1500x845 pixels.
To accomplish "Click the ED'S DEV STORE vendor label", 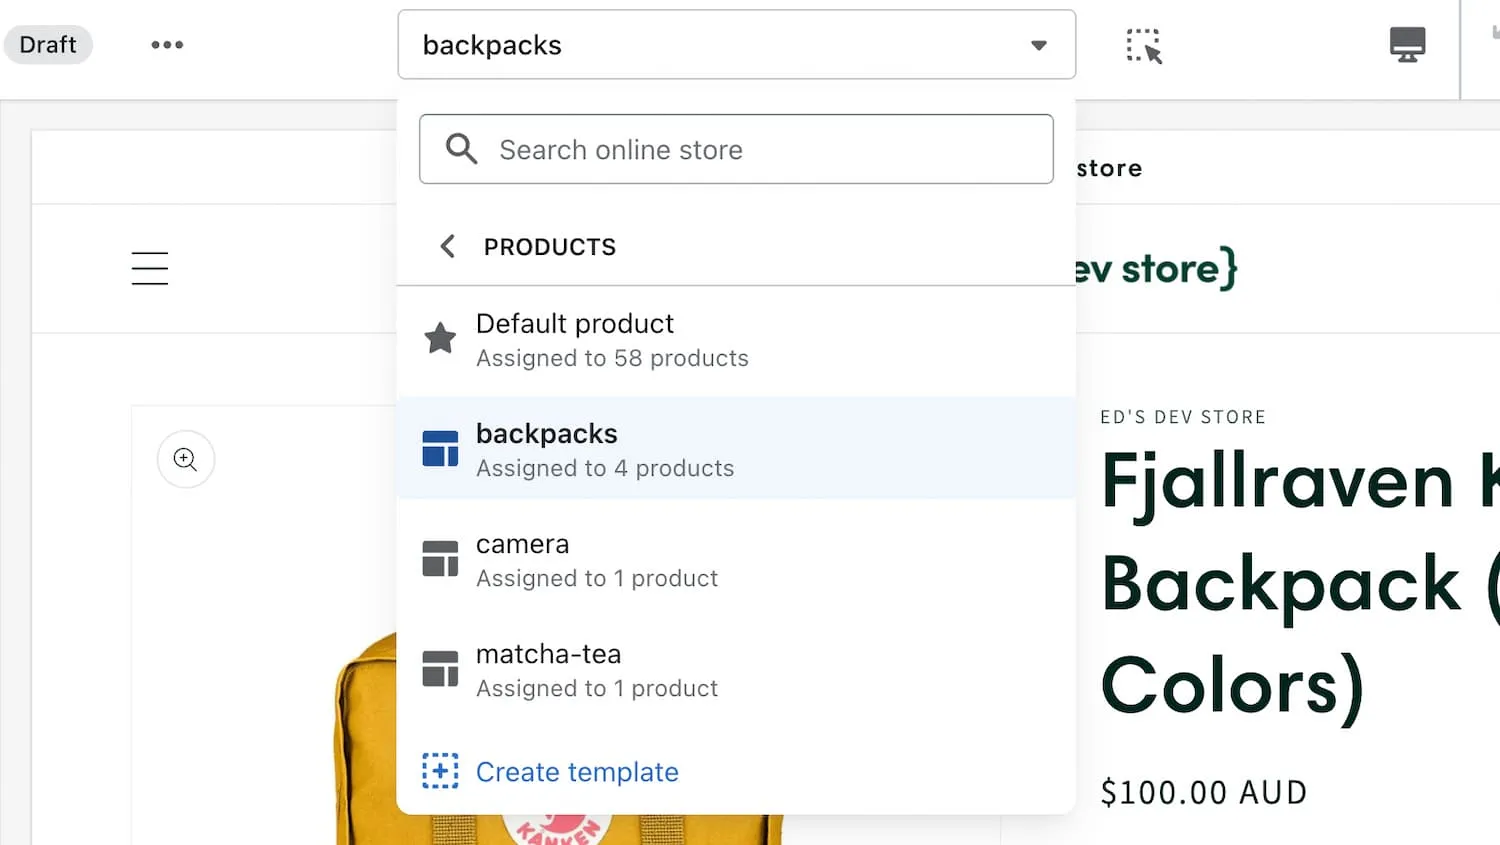I will click(x=1183, y=417).
